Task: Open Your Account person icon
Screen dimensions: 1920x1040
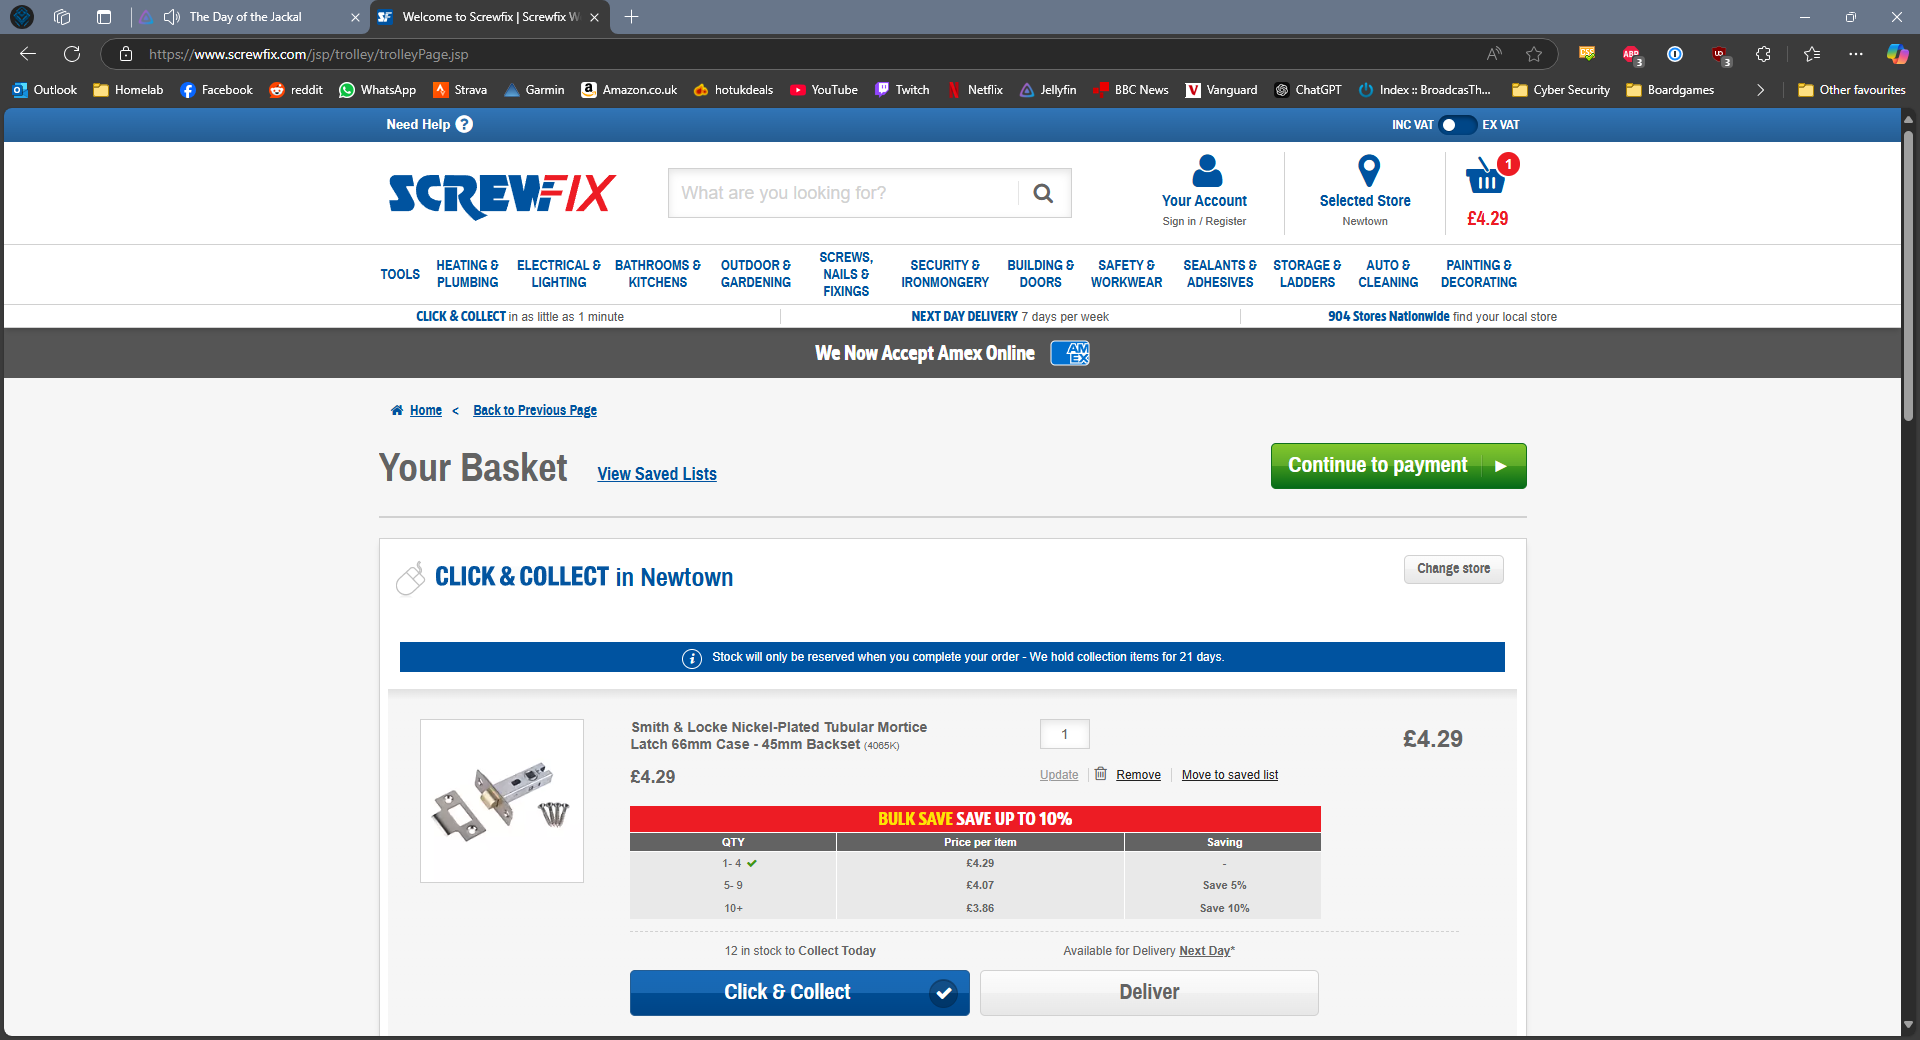Action: [1207, 171]
